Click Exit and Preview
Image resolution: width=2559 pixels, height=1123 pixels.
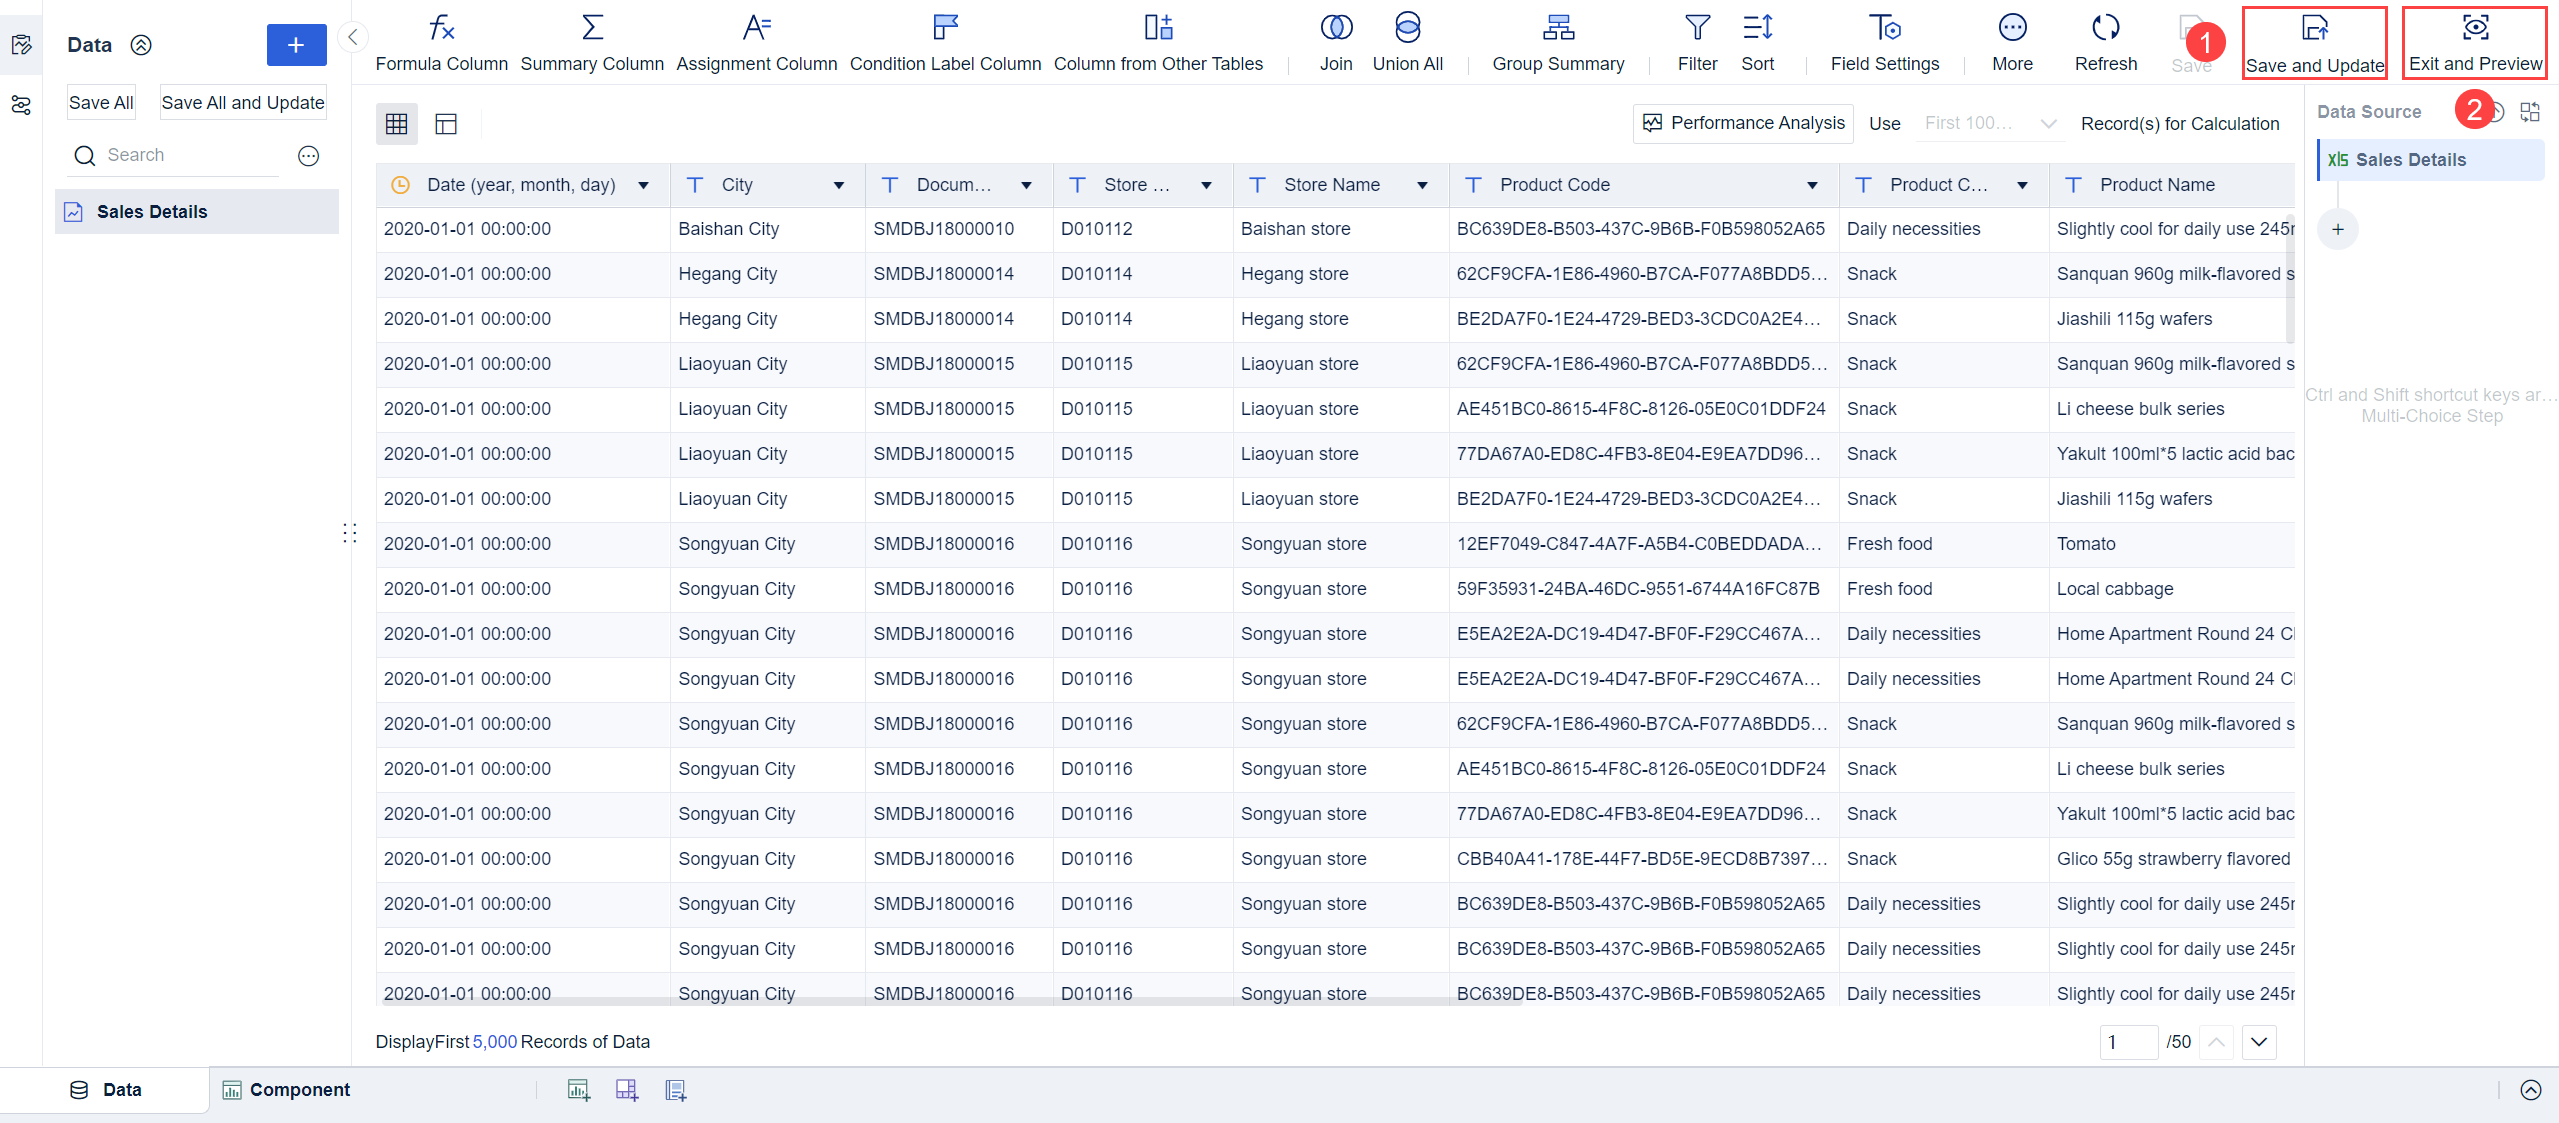(2474, 43)
